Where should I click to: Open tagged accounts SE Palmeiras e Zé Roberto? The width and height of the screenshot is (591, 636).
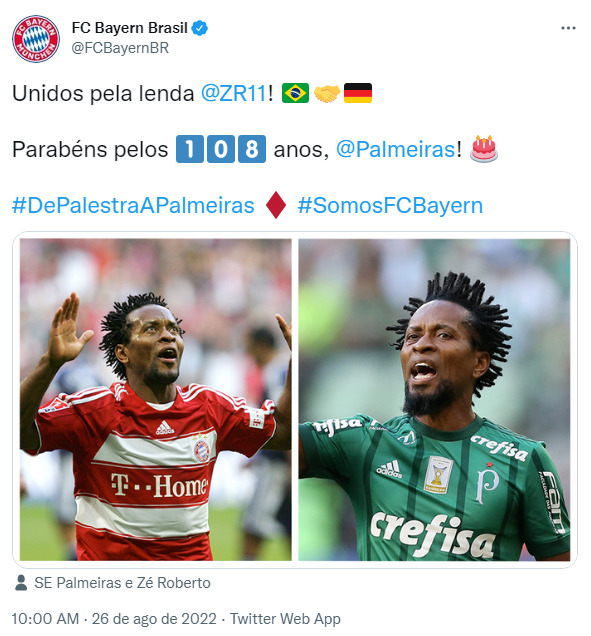(x=122, y=583)
